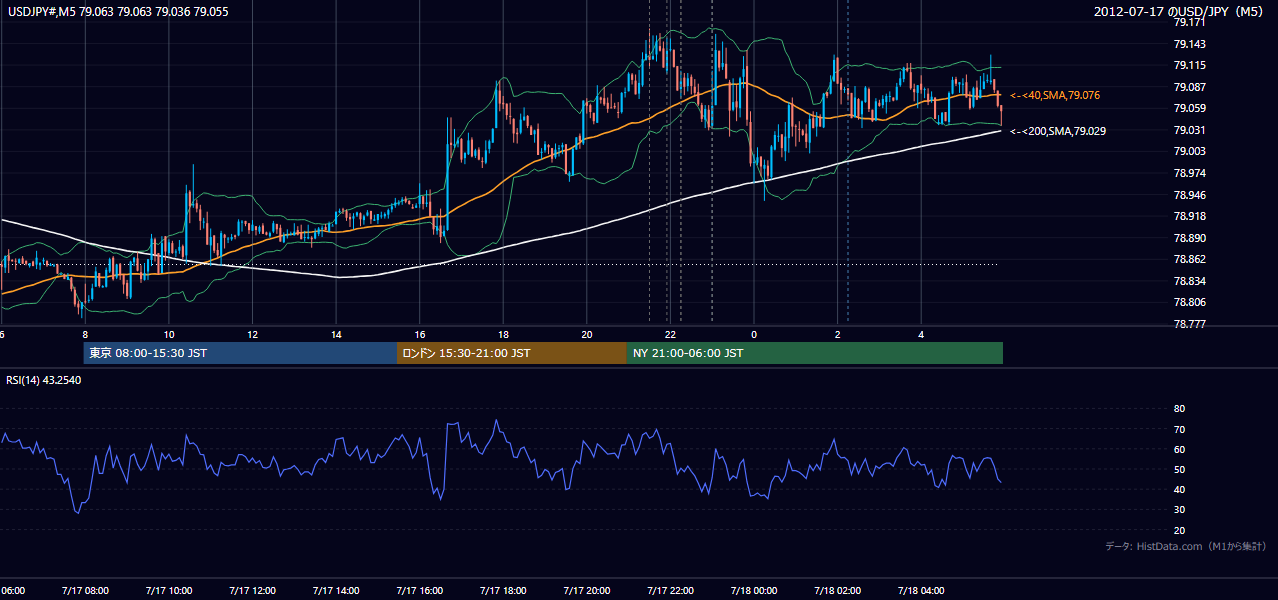Click the 7/18 02:00 time axis label
Image resolution: width=1278 pixels, height=600 pixels.
click(x=838, y=590)
